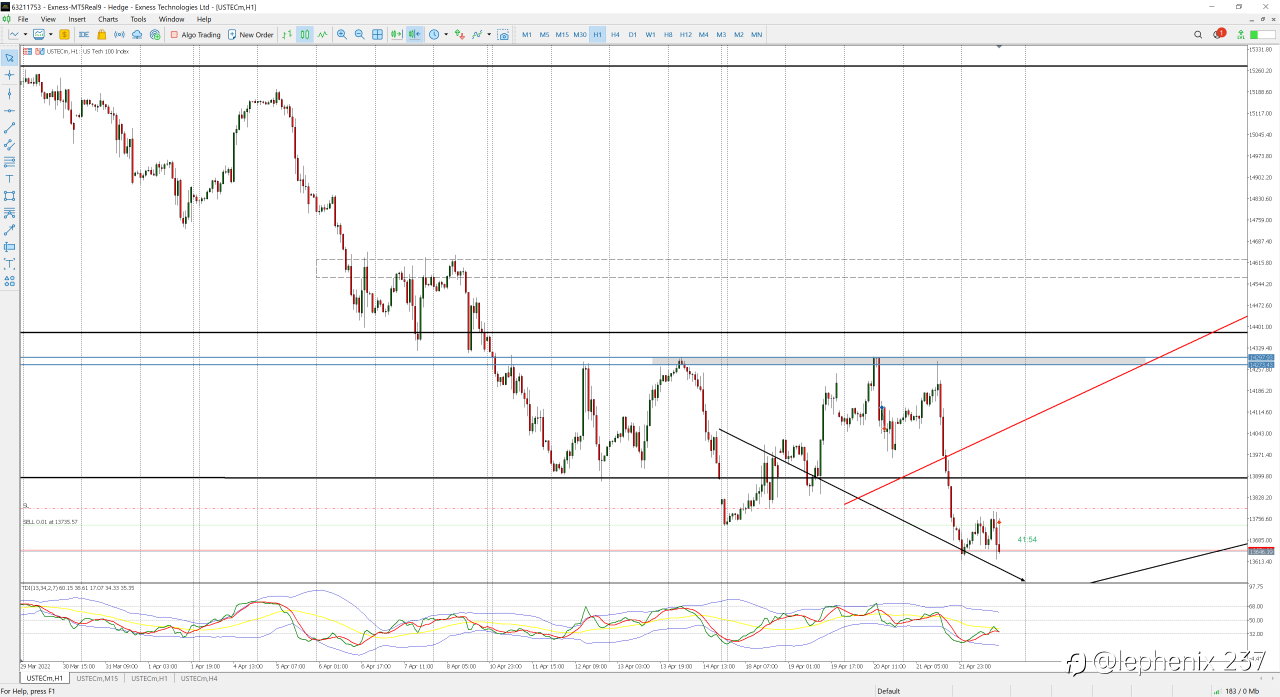Set timeframe to W1
Image resolution: width=1280 pixels, height=697 pixels.
point(650,34)
